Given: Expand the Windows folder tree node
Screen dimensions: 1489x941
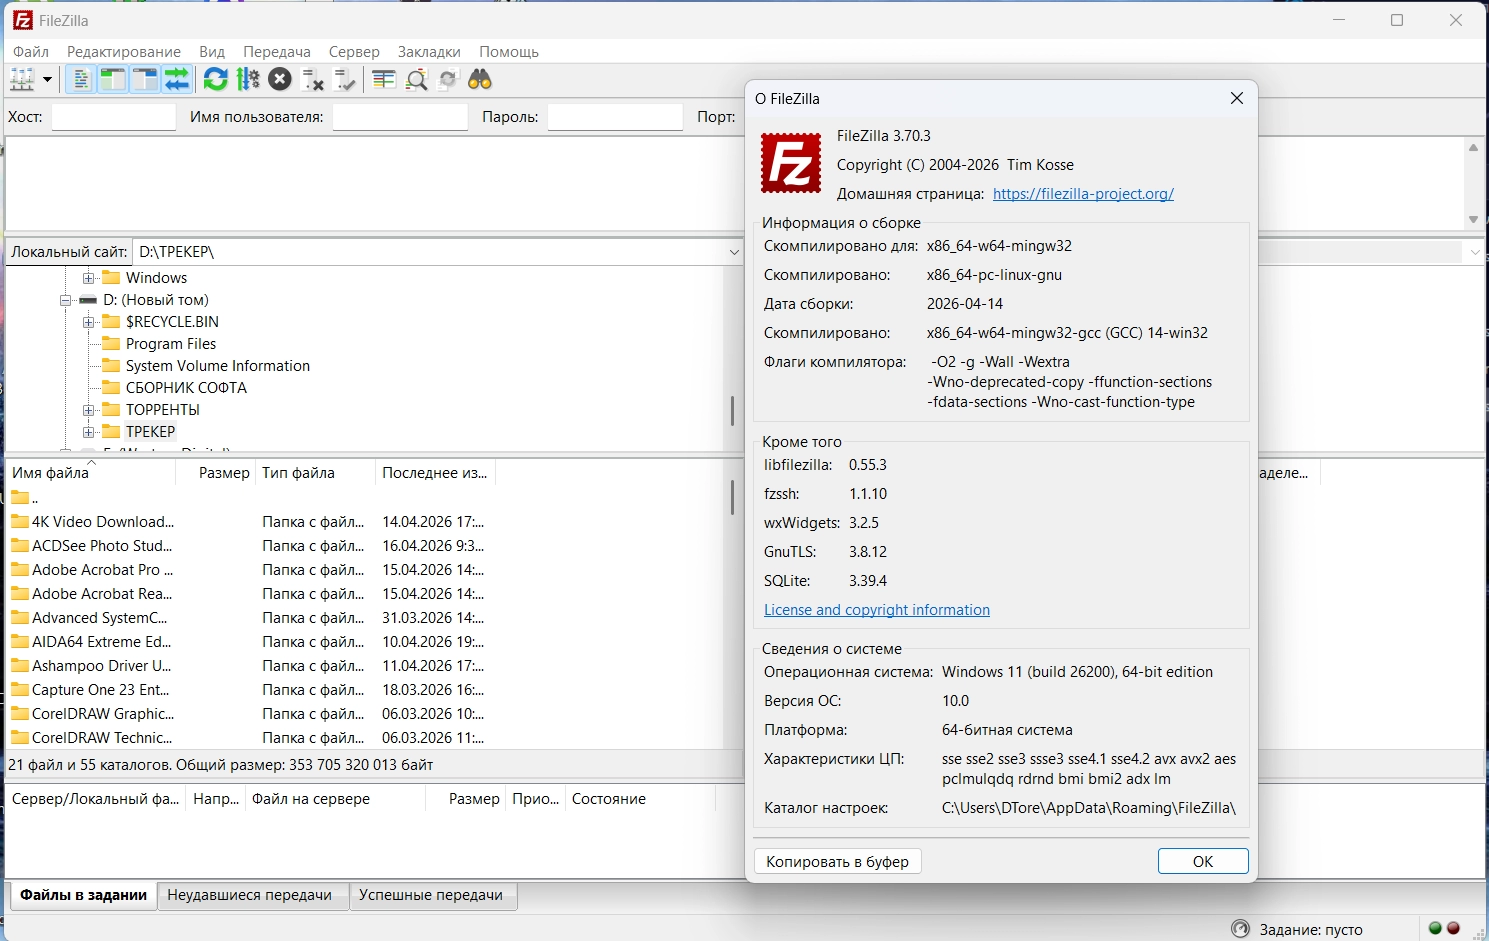Looking at the screenshot, I should pyautogui.click(x=88, y=278).
